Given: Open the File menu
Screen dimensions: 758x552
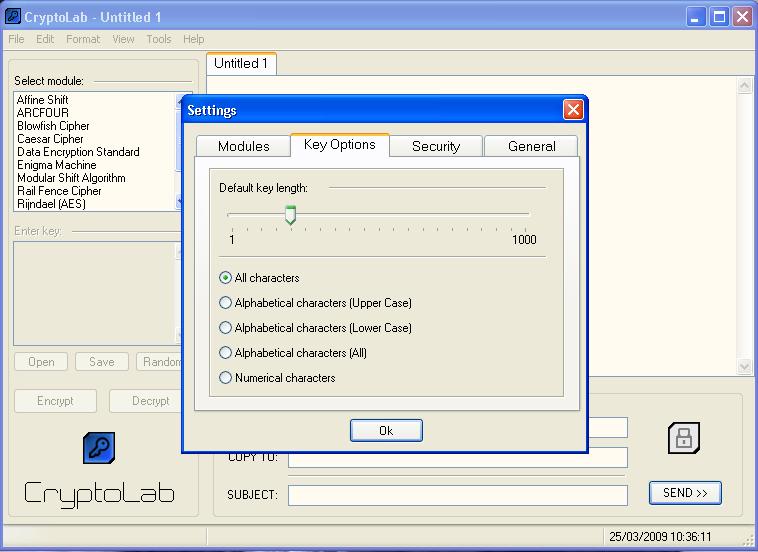Looking at the screenshot, I should click(16, 39).
